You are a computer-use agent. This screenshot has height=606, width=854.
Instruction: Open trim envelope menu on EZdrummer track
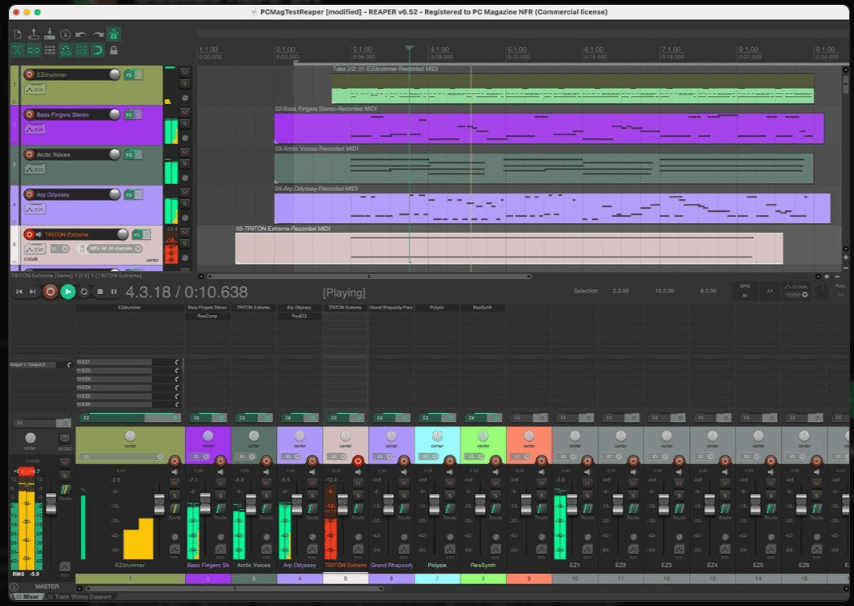coord(35,89)
